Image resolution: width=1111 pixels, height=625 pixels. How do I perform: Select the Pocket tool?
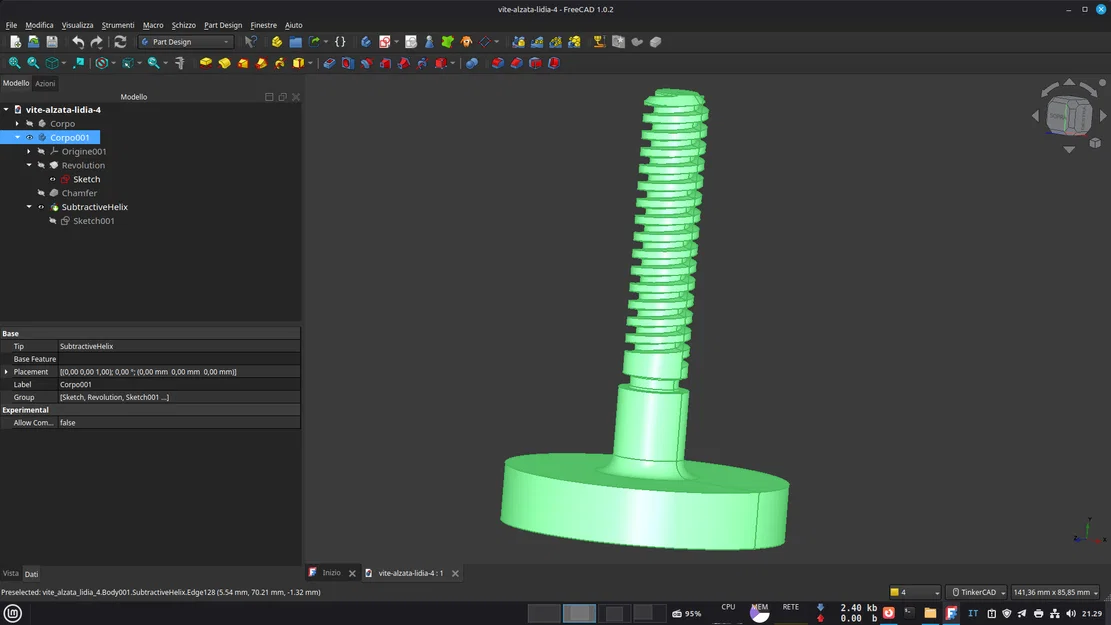tap(329, 63)
